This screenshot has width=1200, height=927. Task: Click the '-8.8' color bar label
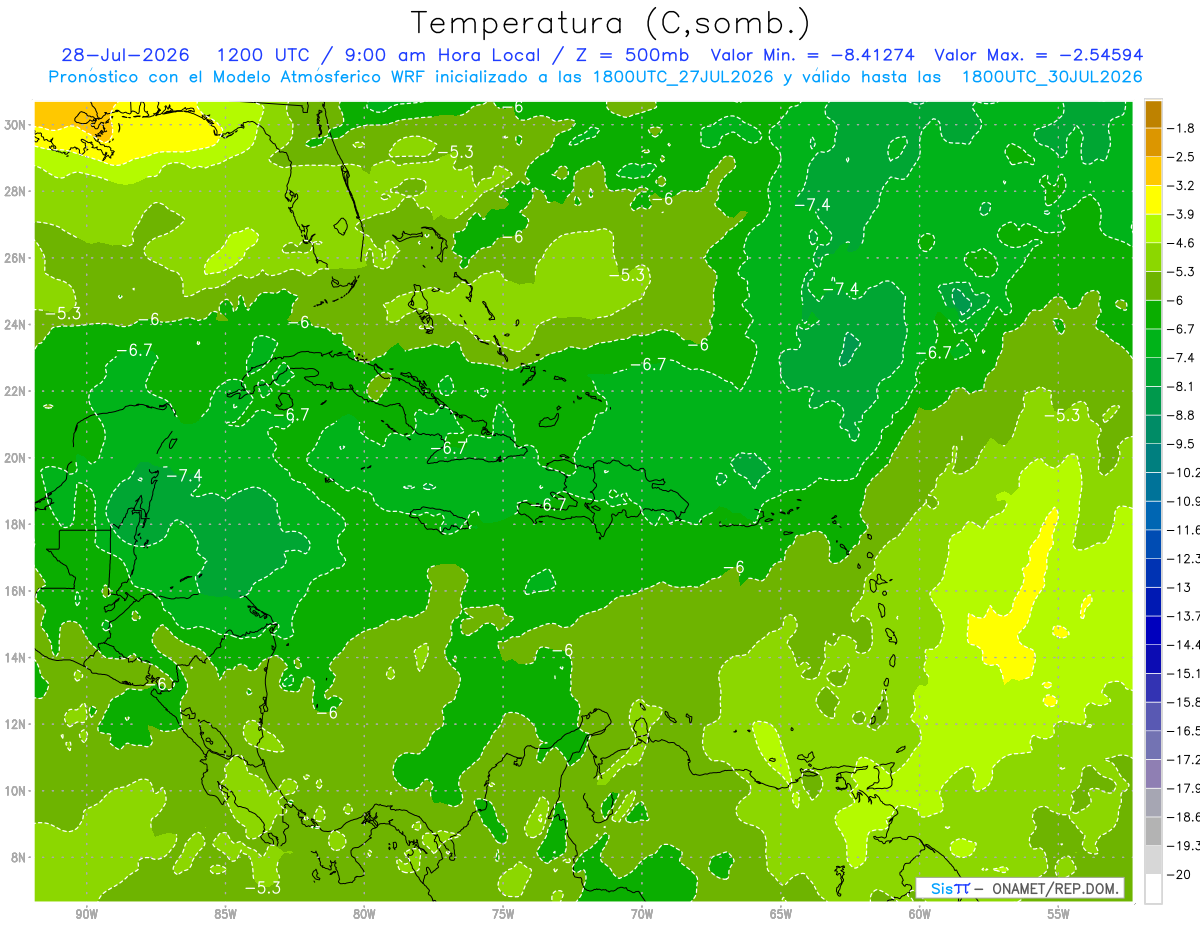pyautogui.click(x=1182, y=415)
